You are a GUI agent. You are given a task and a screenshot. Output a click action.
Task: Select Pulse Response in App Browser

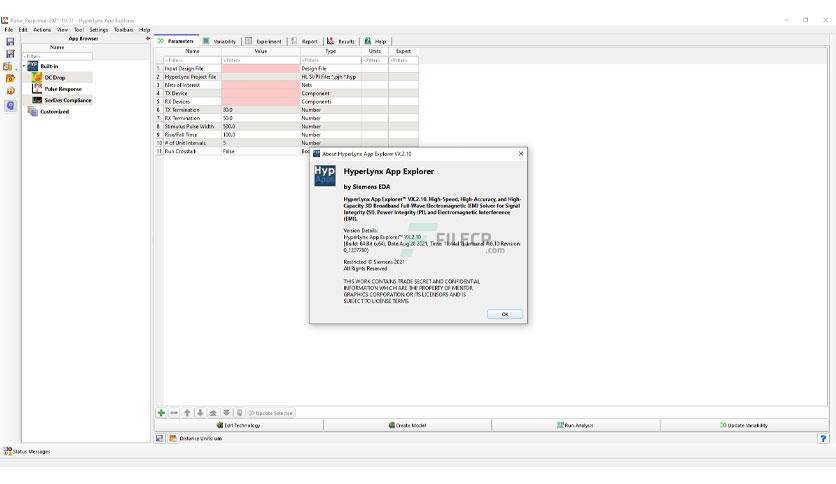click(63, 89)
